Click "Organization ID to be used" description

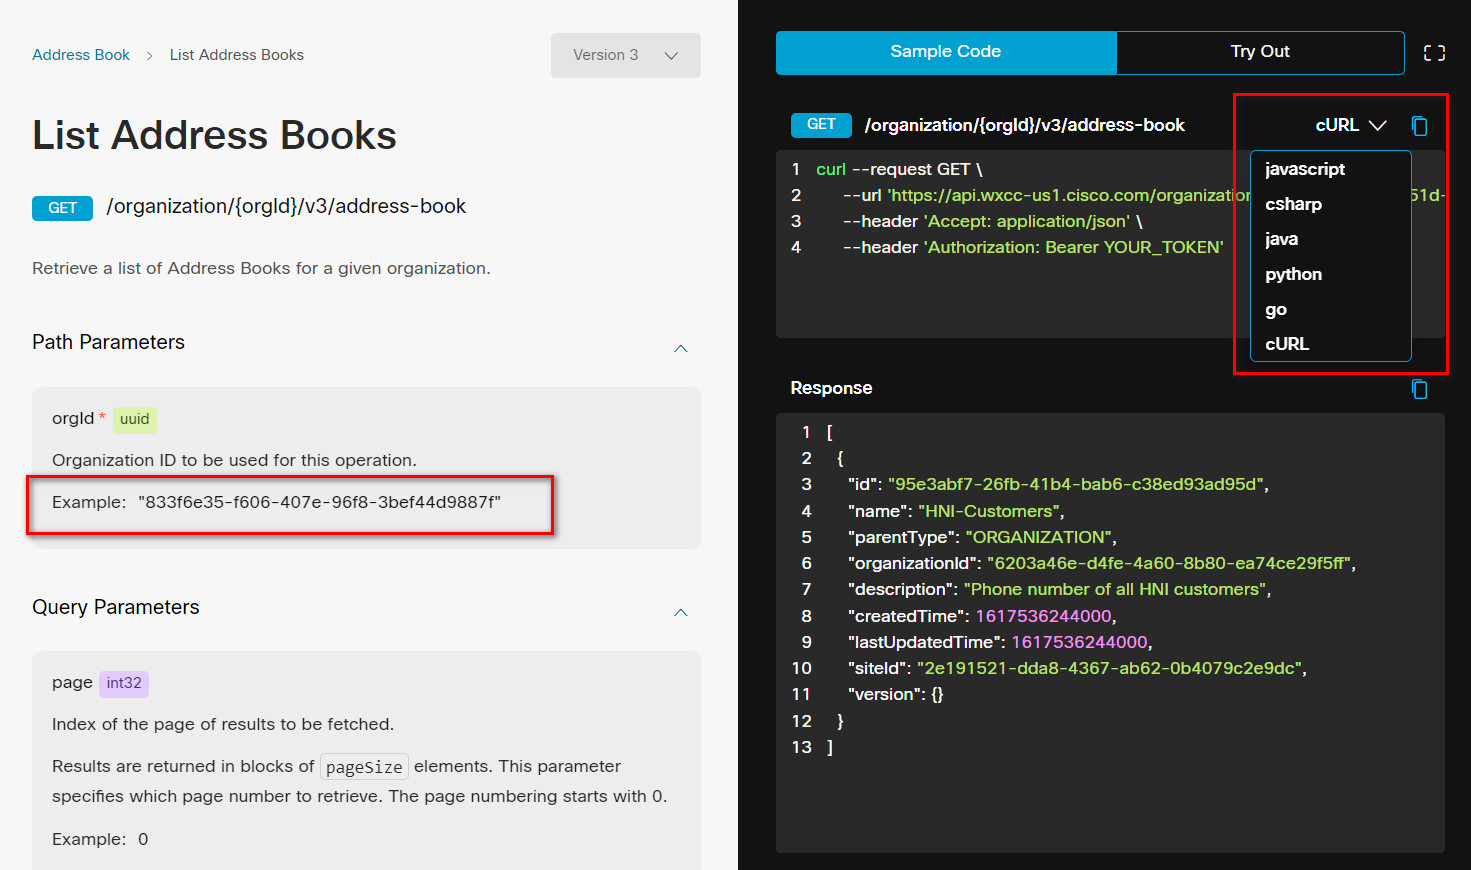point(234,460)
